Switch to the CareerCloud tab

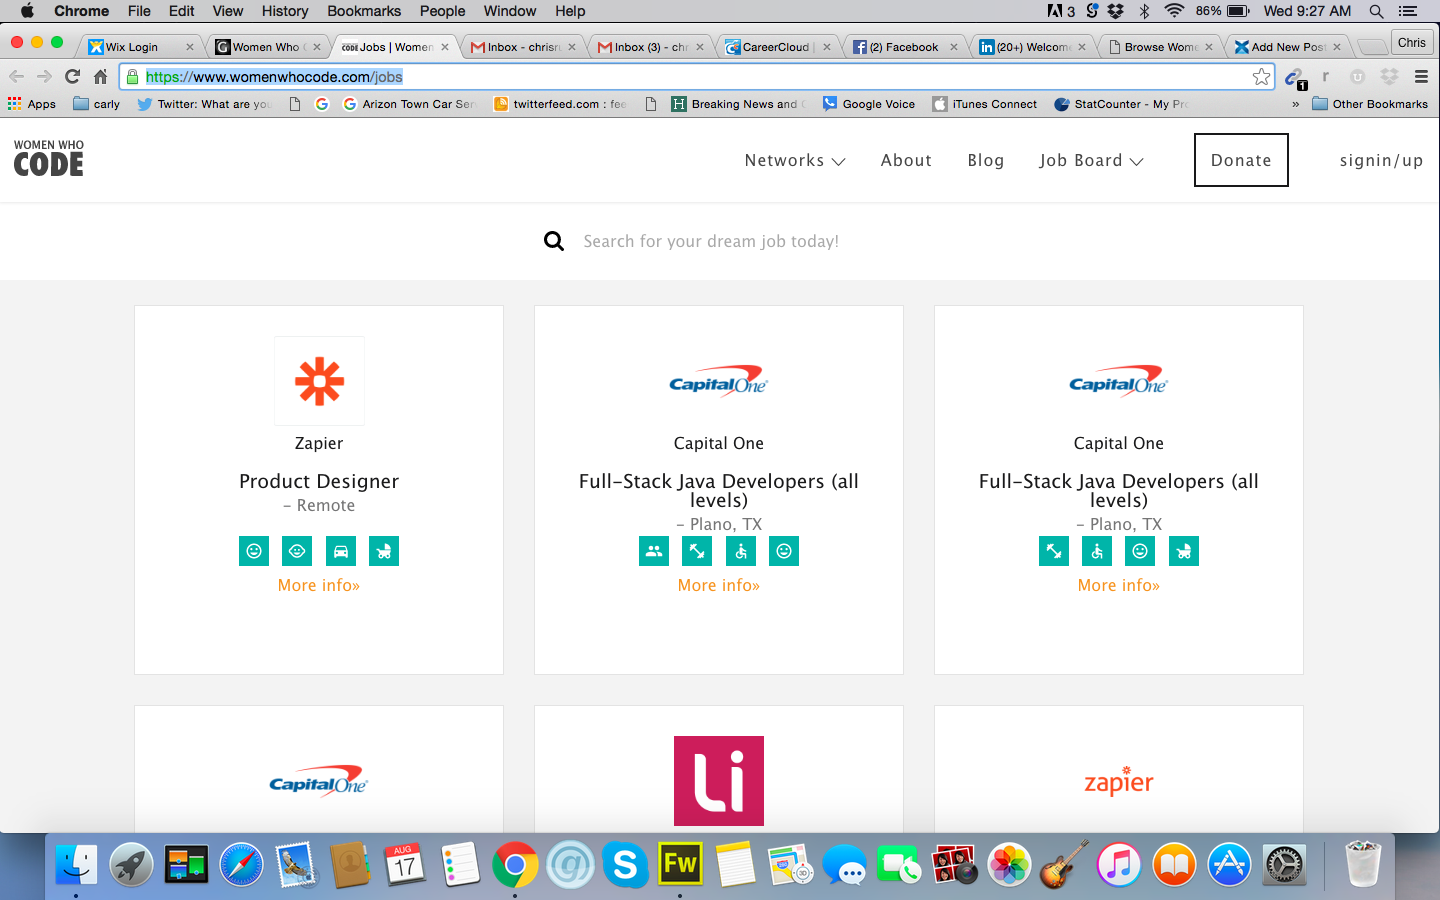click(x=777, y=47)
